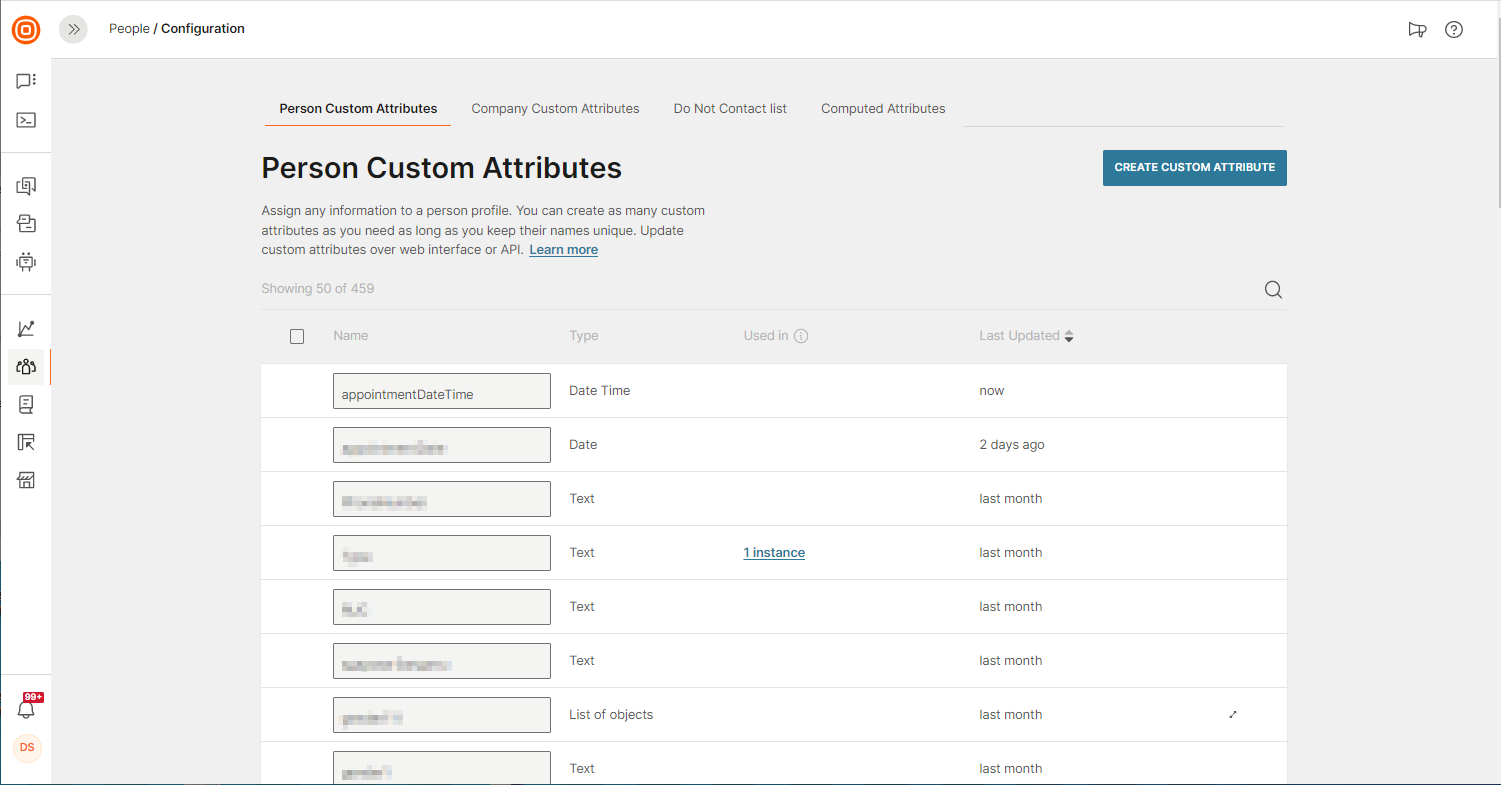Open the Analyze line-chart icon in sidebar
The width and height of the screenshot is (1501, 785).
26,328
